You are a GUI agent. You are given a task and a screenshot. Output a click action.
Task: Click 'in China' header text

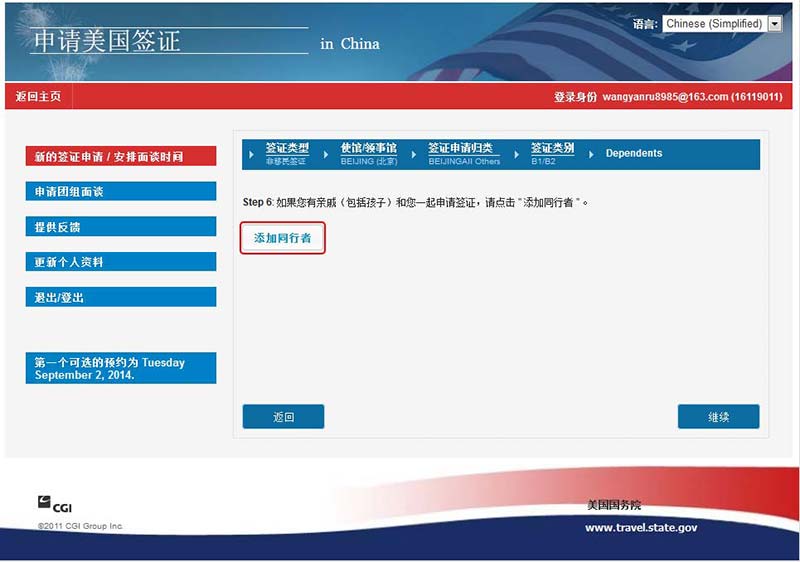tap(350, 44)
